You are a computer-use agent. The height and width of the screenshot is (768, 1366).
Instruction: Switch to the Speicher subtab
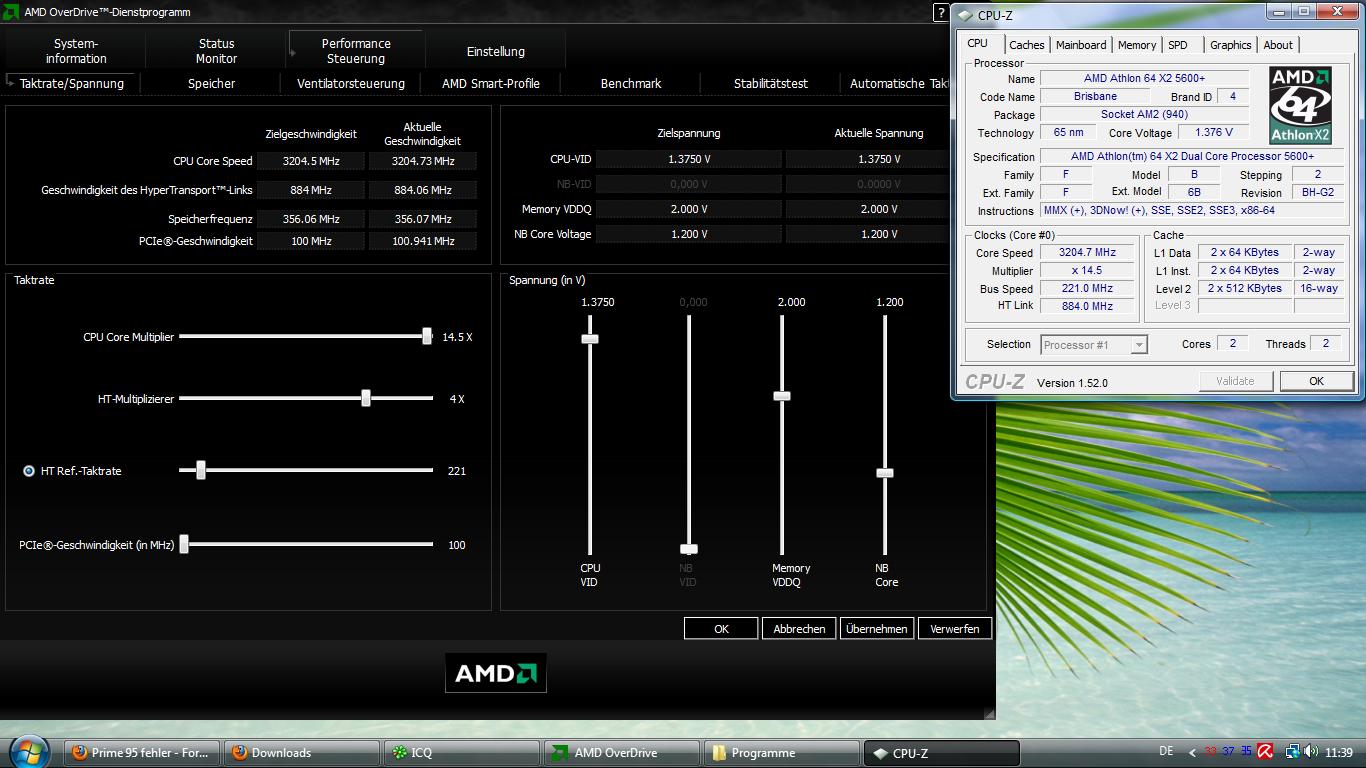[211, 84]
